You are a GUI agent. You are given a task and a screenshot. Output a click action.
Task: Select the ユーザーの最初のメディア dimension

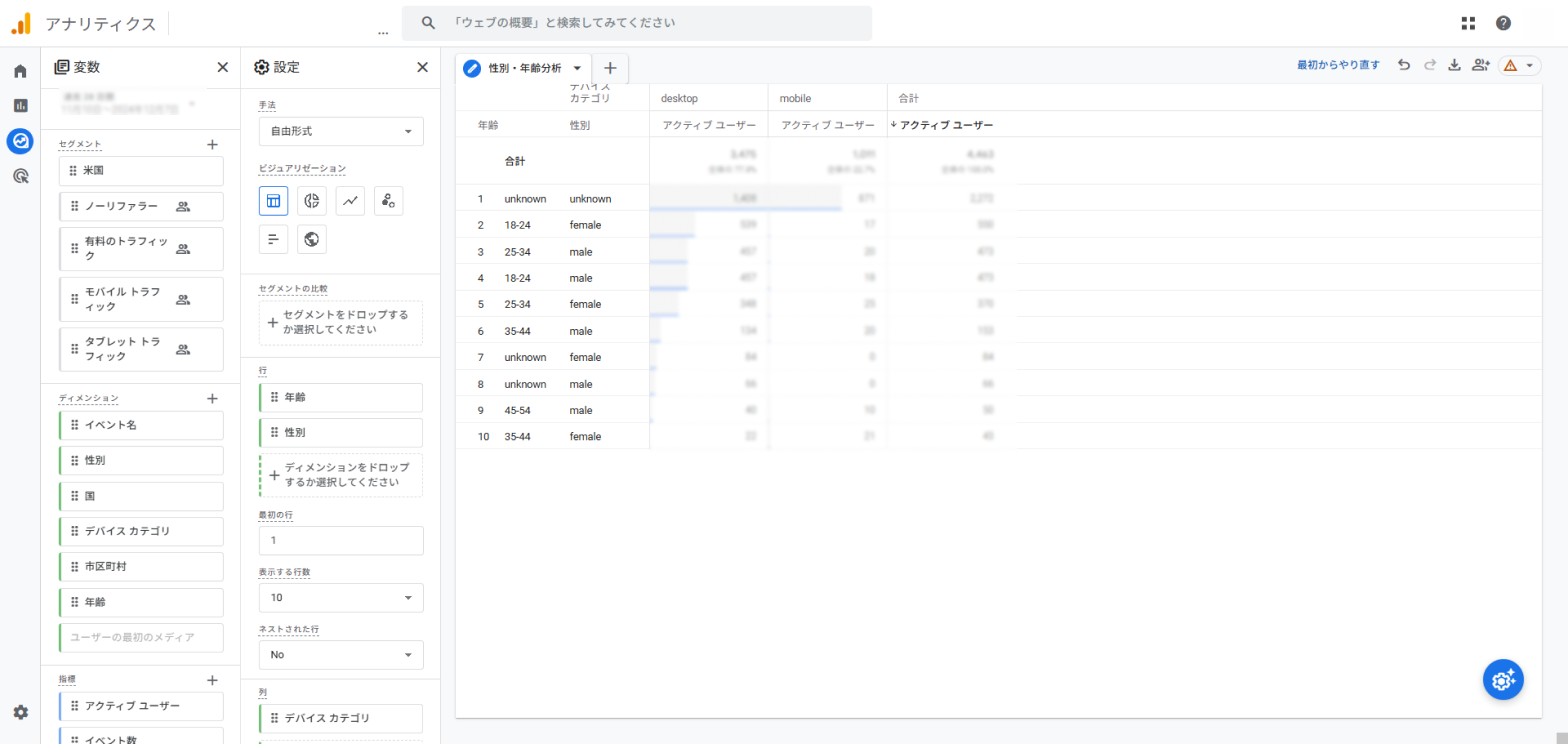[x=141, y=637]
